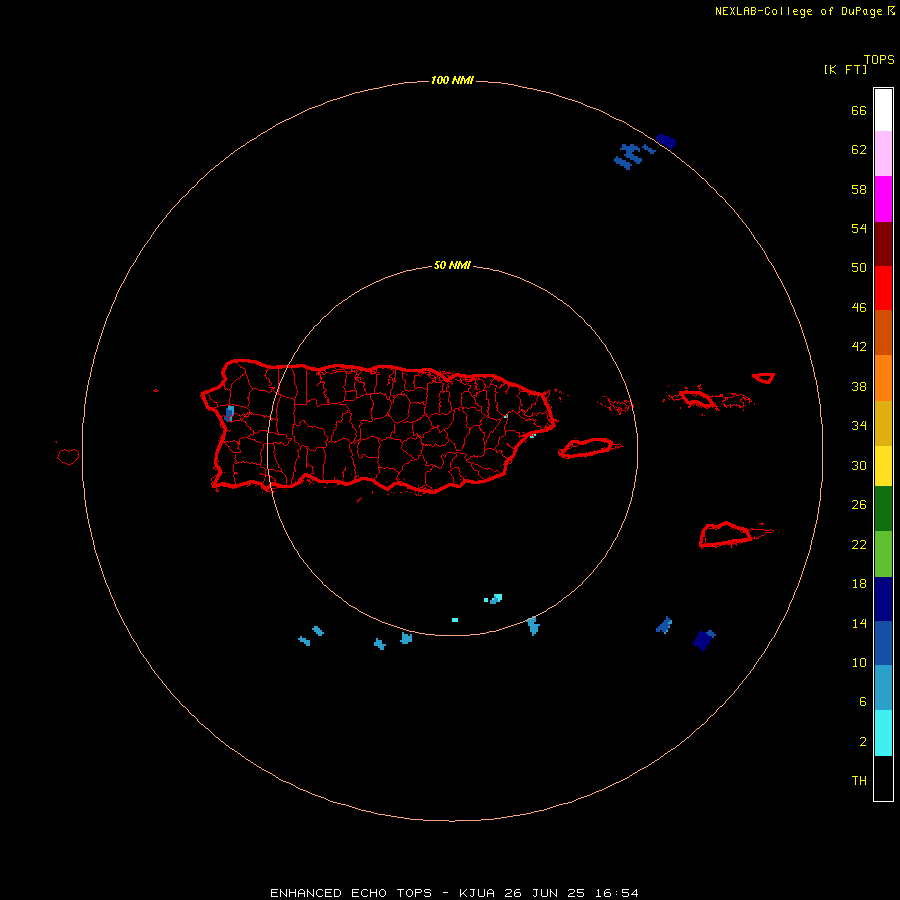Click the legend value '62'
Image resolution: width=900 pixels, height=900 pixels.
point(859,149)
